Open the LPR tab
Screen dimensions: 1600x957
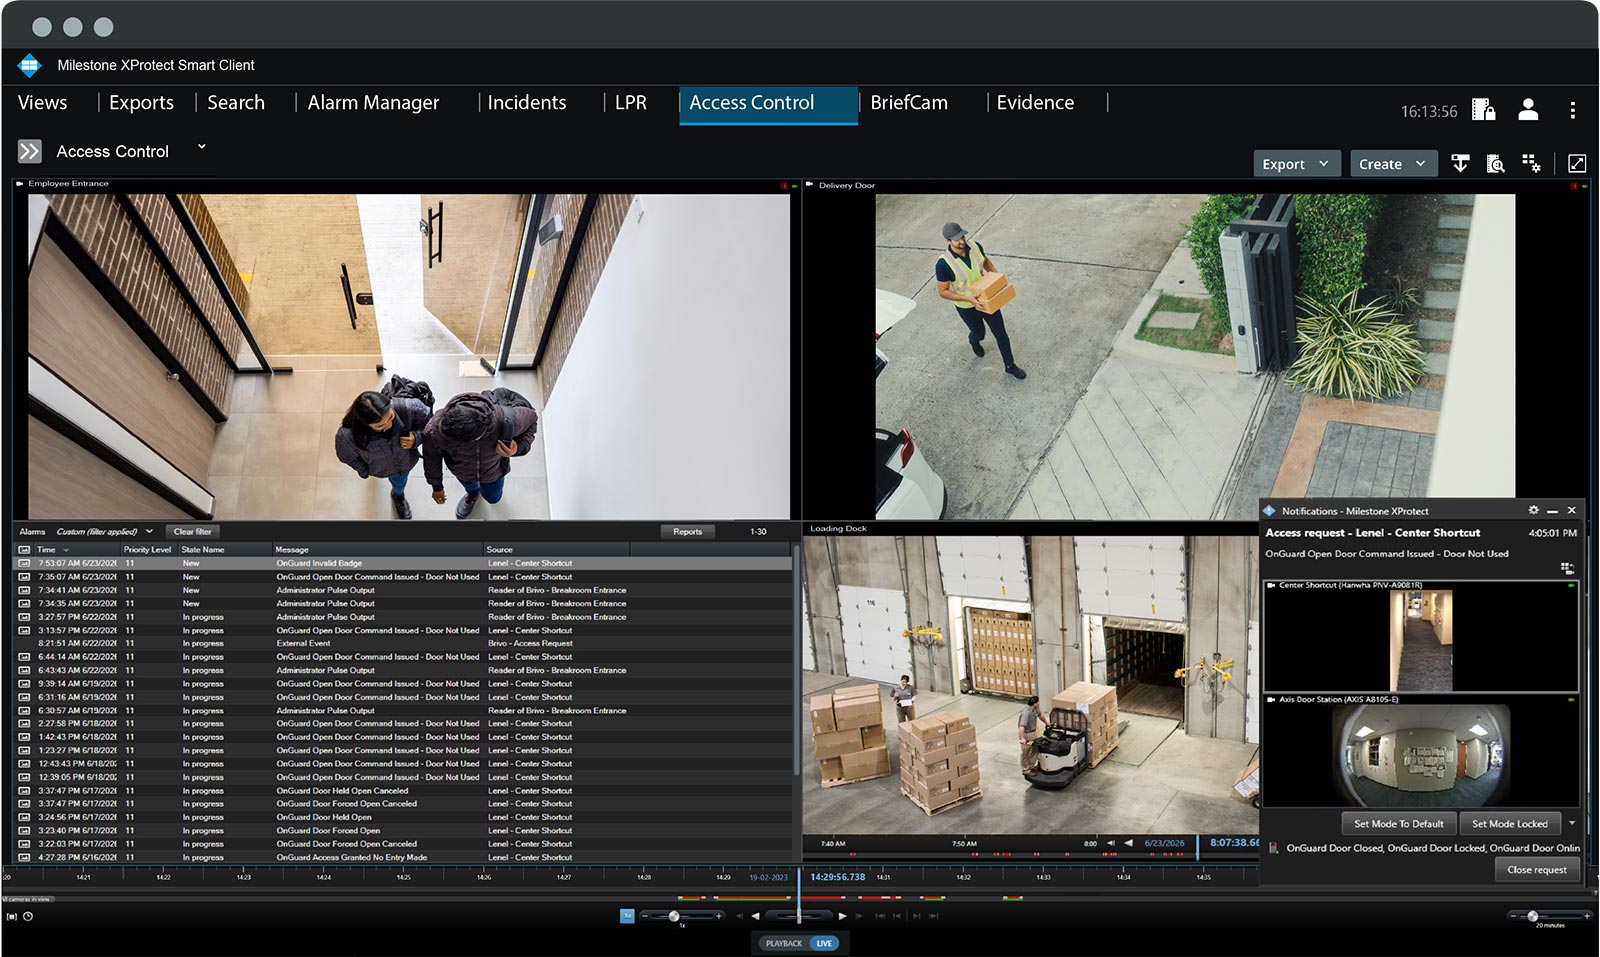coord(631,102)
